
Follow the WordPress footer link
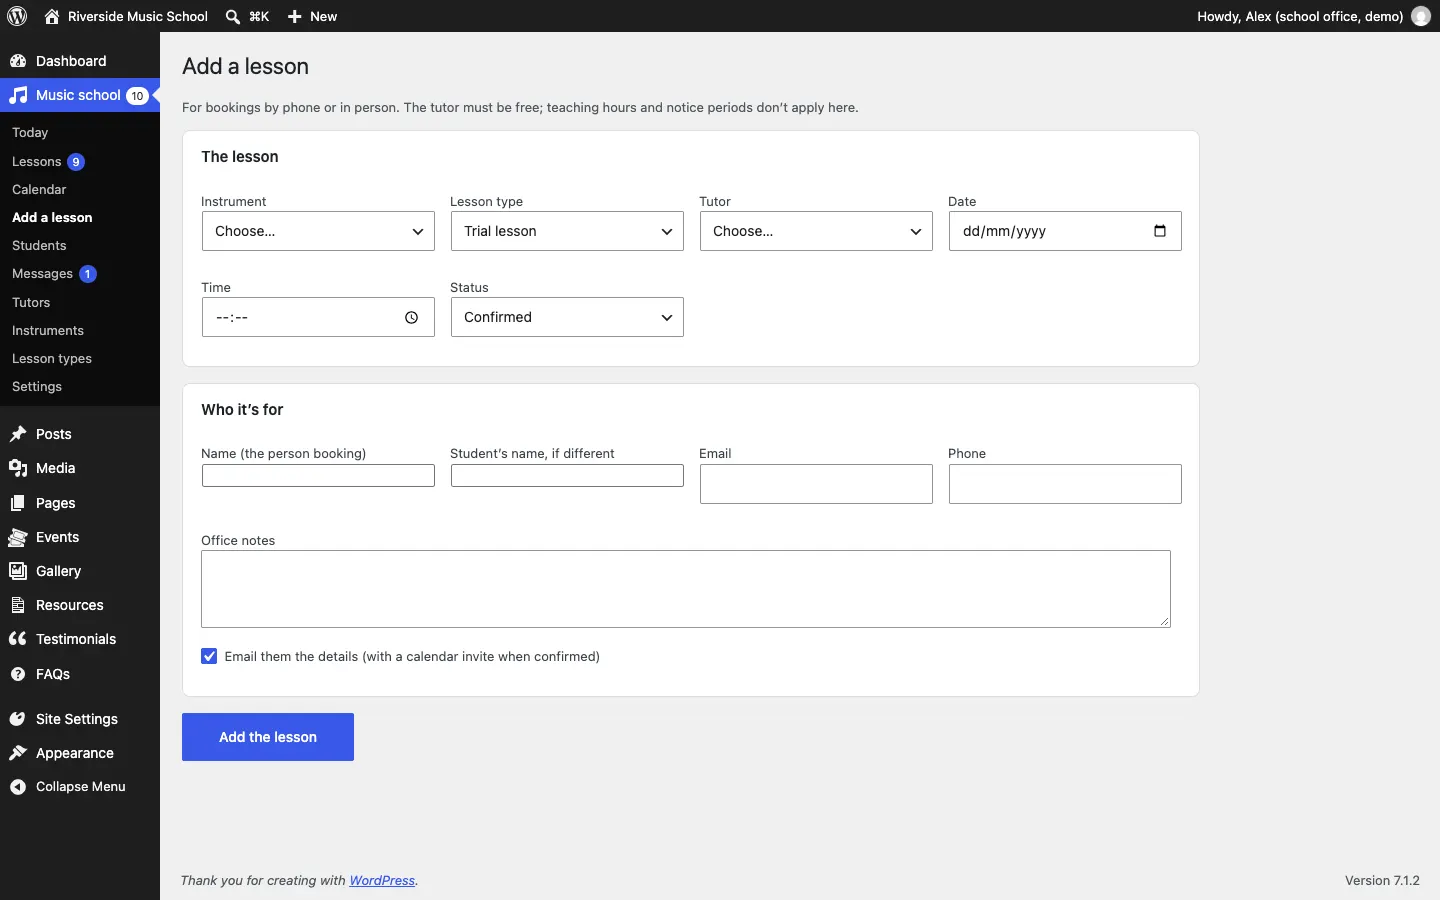point(382,881)
